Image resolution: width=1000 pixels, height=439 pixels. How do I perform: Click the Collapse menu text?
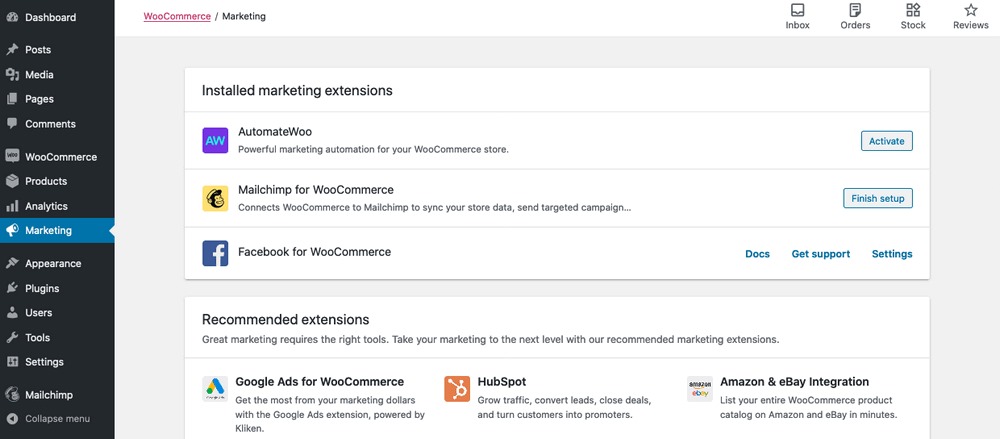tap(57, 419)
